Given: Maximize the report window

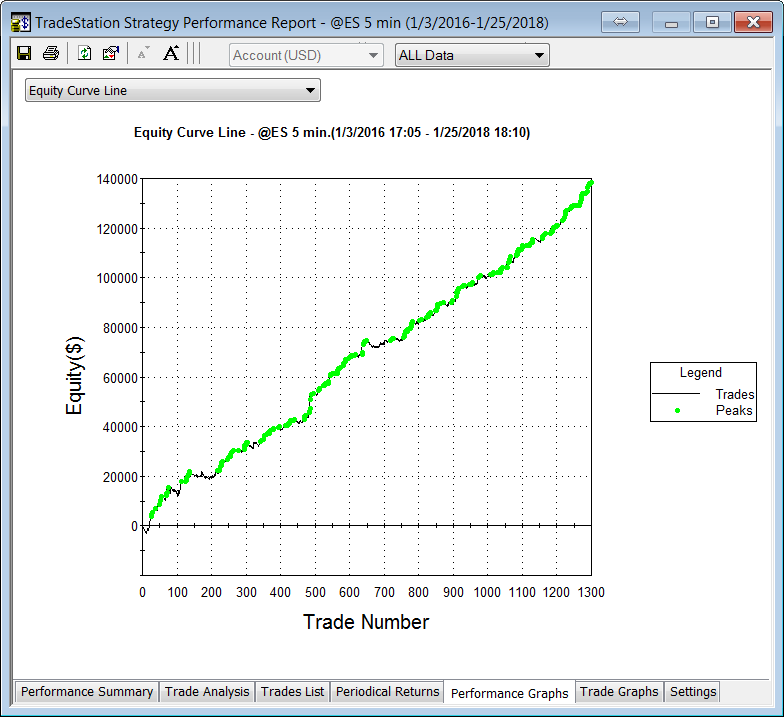Looking at the screenshot, I should click(x=712, y=22).
